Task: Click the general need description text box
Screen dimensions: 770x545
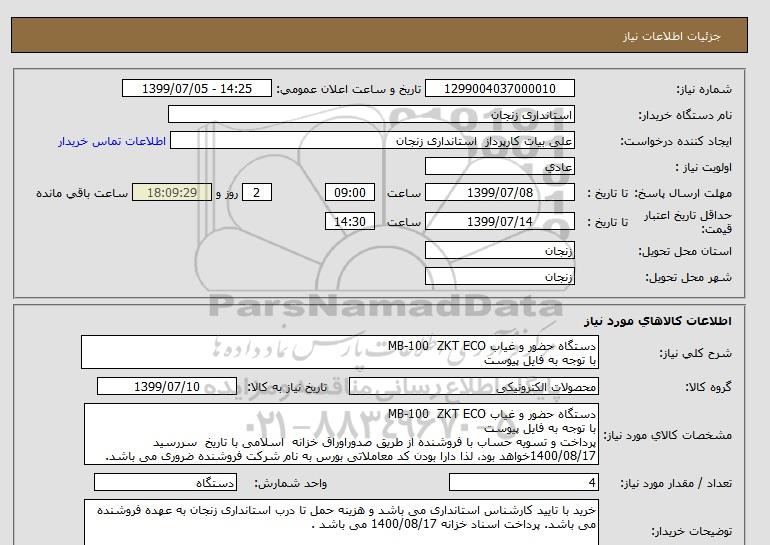Action: 340,352
